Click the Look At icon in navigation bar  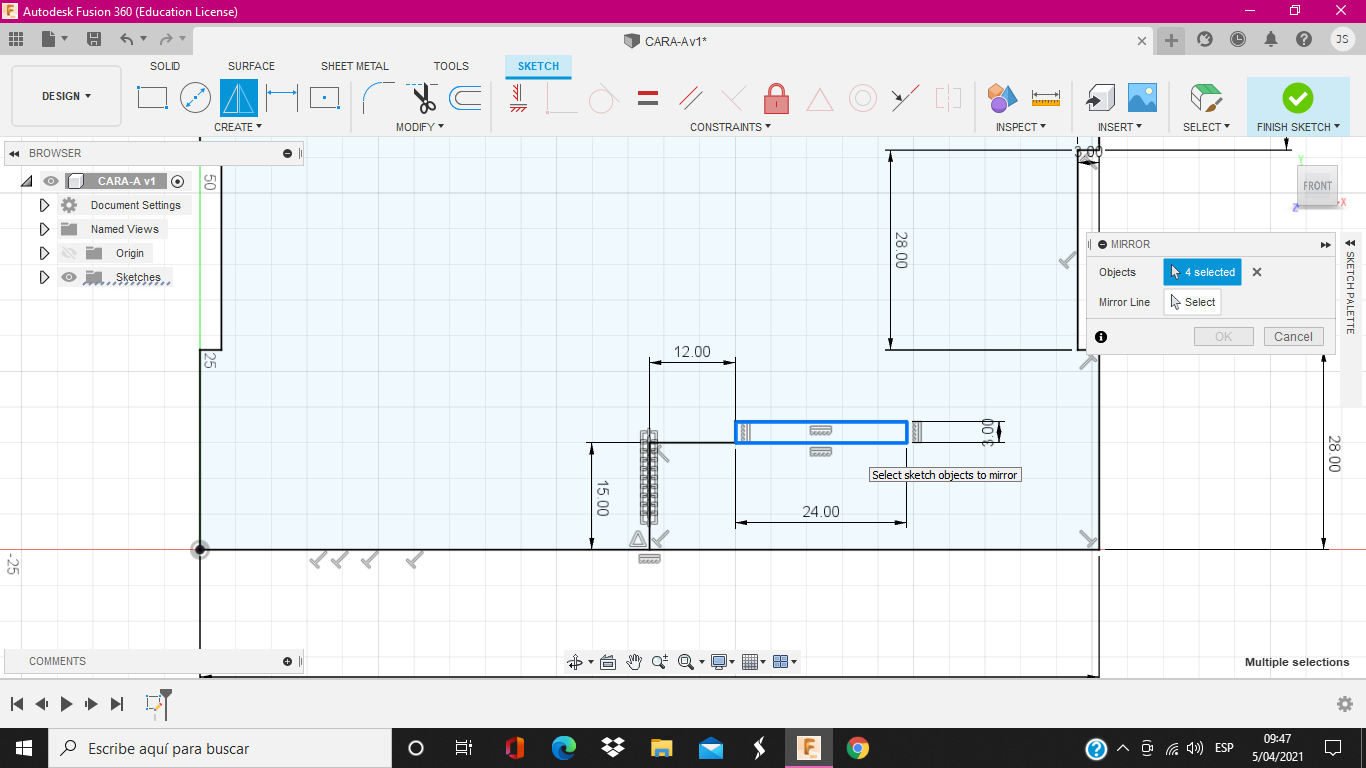(607, 661)
